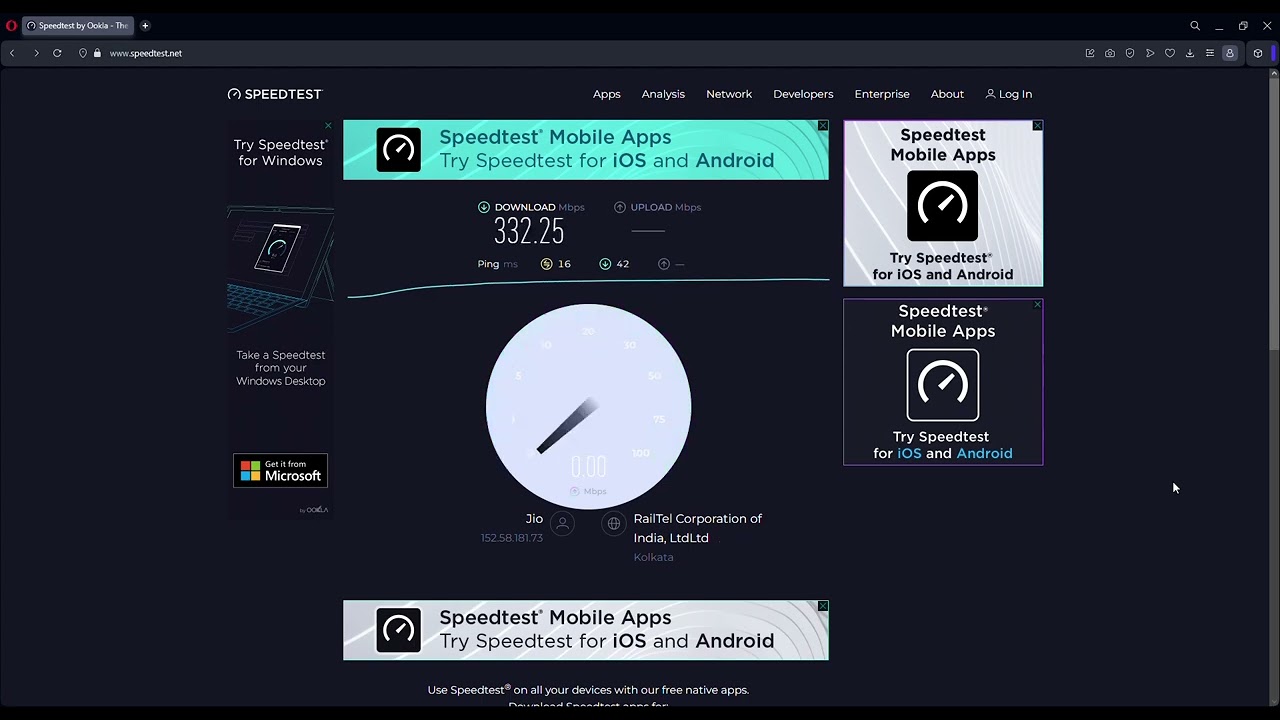Open the Analysis menu
The image size is (1280, 720).
(x=663, y=94)
